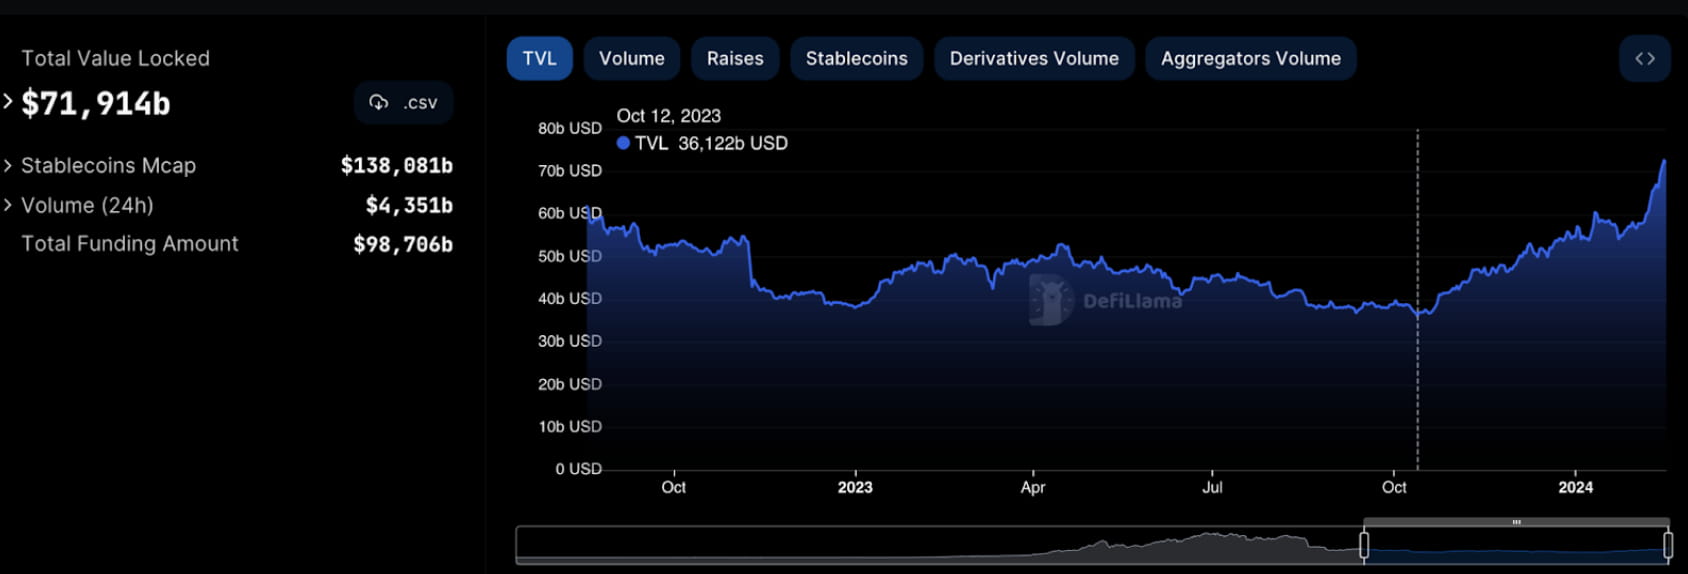The width and height of the screenshot is (1688, 574).
Task: Toggle the Volume chart series
Action: [631, 59]
